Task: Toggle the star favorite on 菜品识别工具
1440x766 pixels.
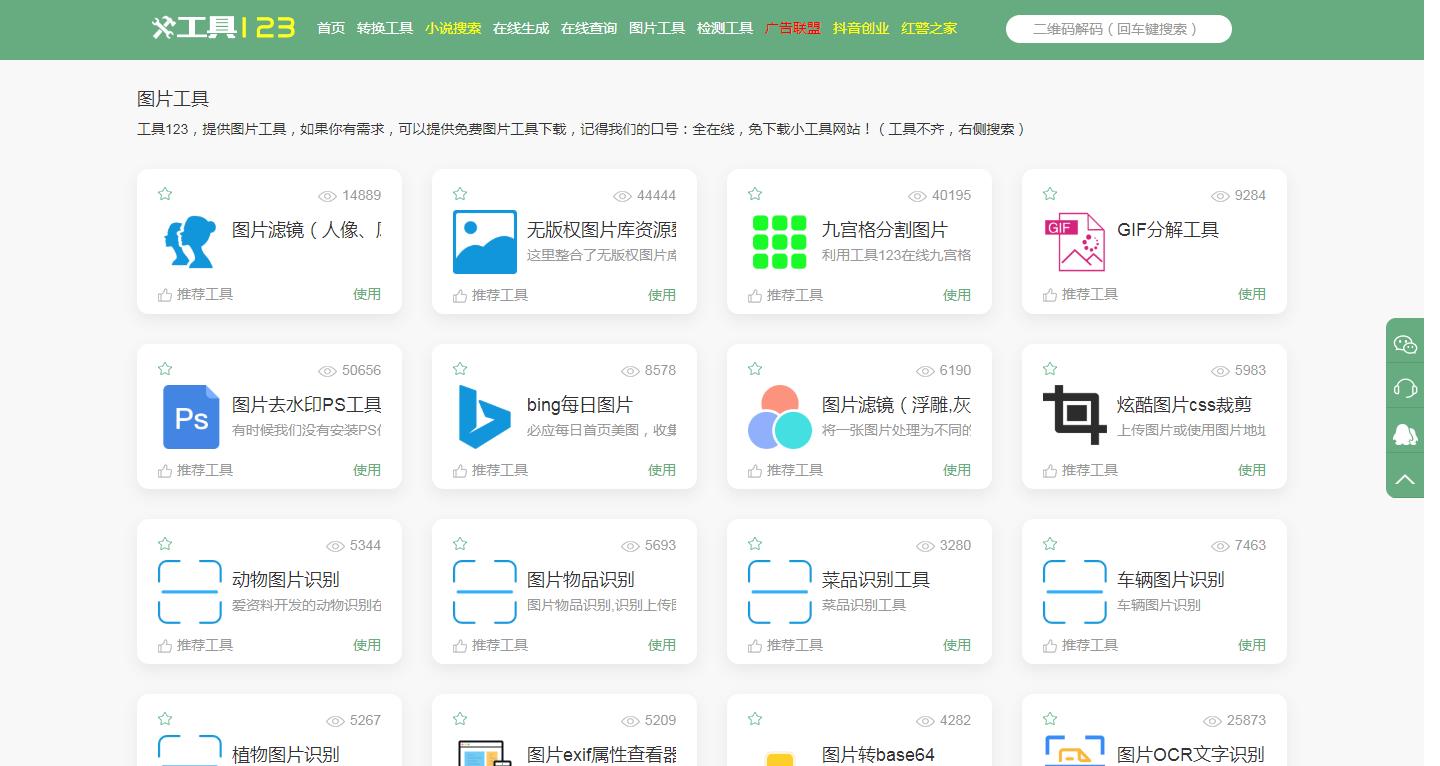Action: [x=755, y=543]
